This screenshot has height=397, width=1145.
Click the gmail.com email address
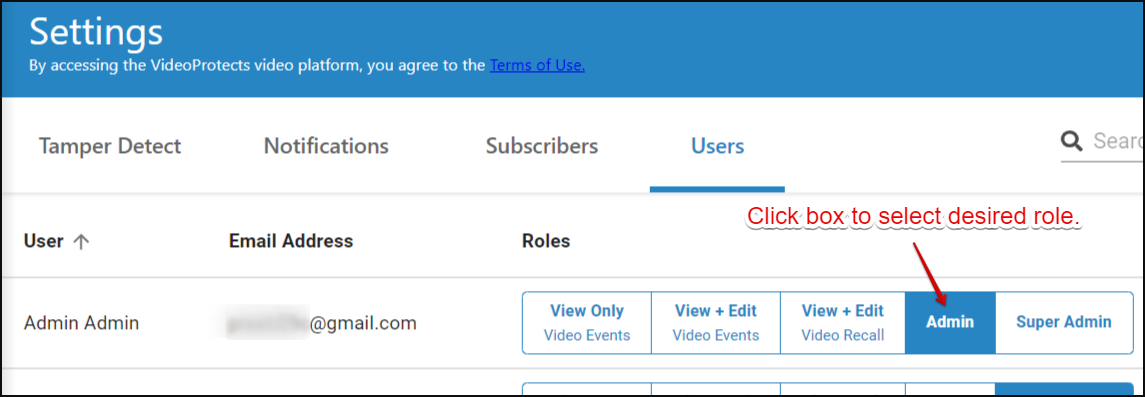(x=321, y=323)
